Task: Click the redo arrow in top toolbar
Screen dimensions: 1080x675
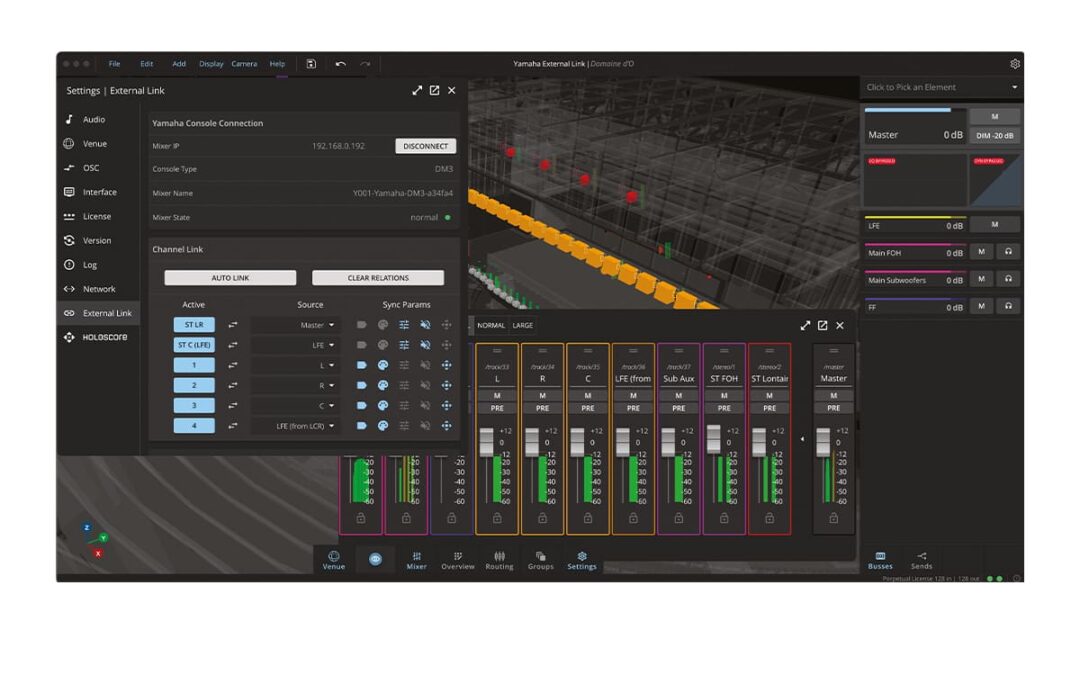Action: (365, 64)
